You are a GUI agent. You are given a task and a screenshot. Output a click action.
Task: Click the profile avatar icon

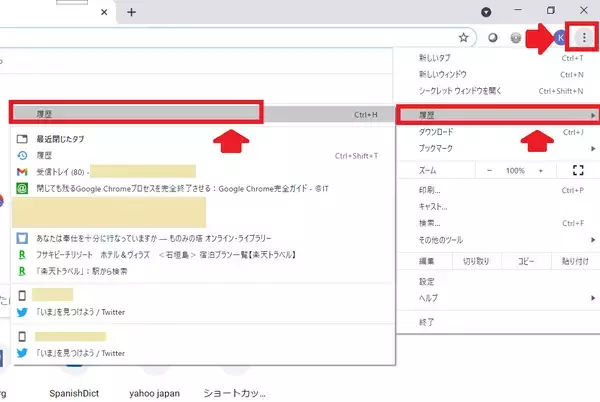(x=559, y=38)
